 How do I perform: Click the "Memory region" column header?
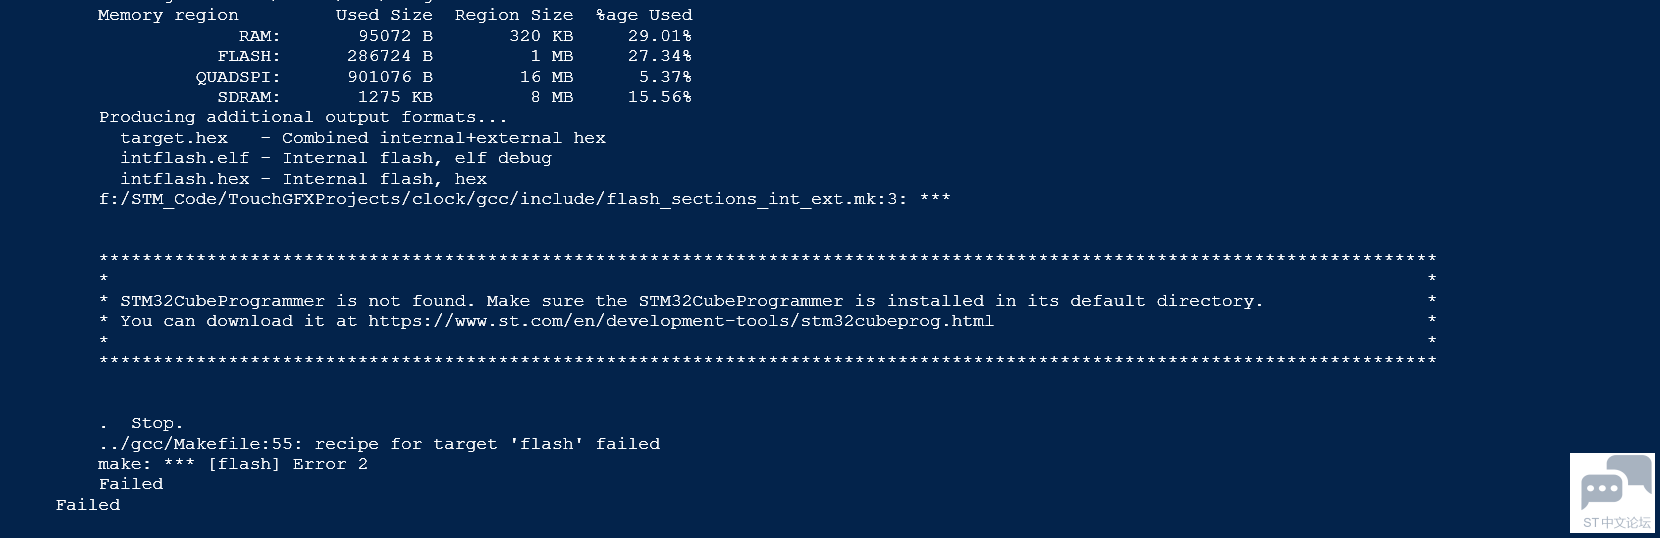168,15
